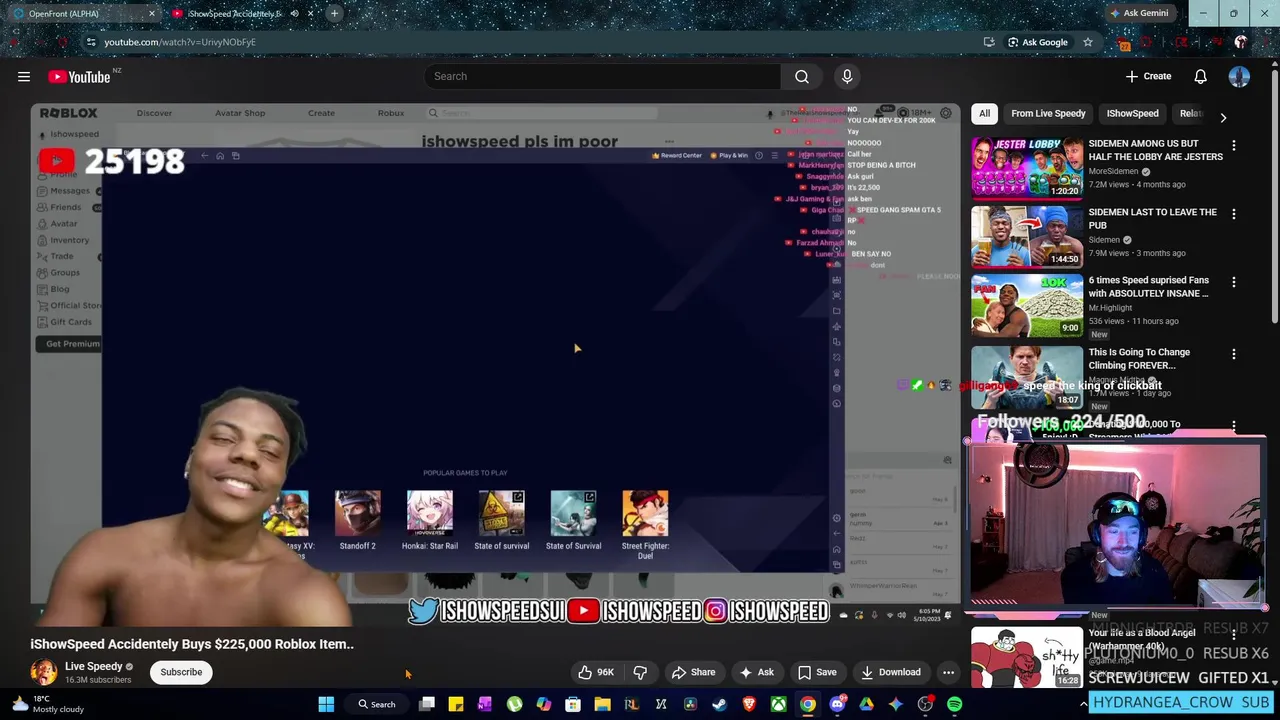View site information icon in address bar
The height and width of the screenshot is (720, 1280).
click(91, 42)
